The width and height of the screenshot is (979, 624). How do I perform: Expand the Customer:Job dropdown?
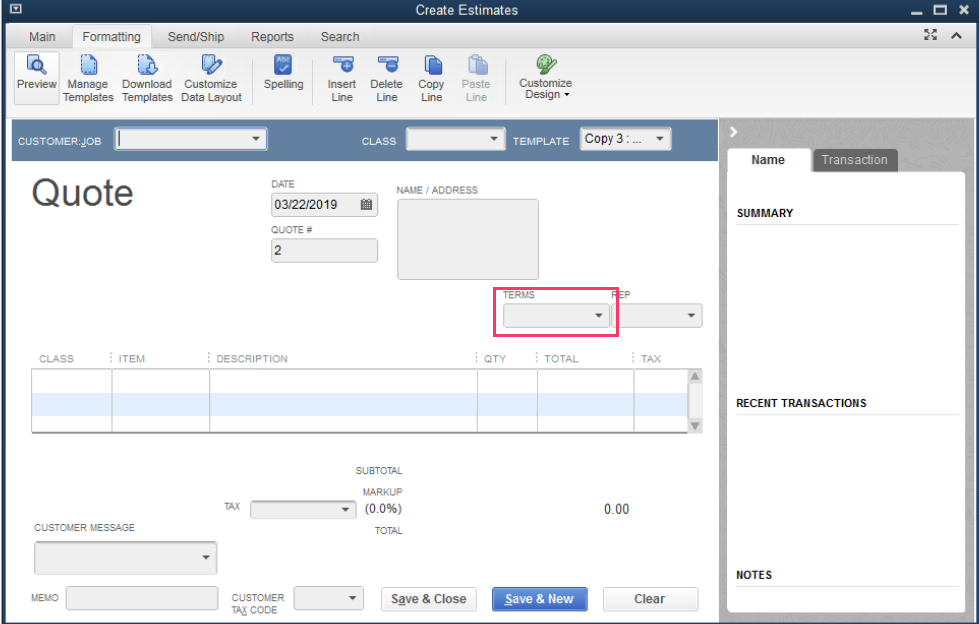coord(256,139)
